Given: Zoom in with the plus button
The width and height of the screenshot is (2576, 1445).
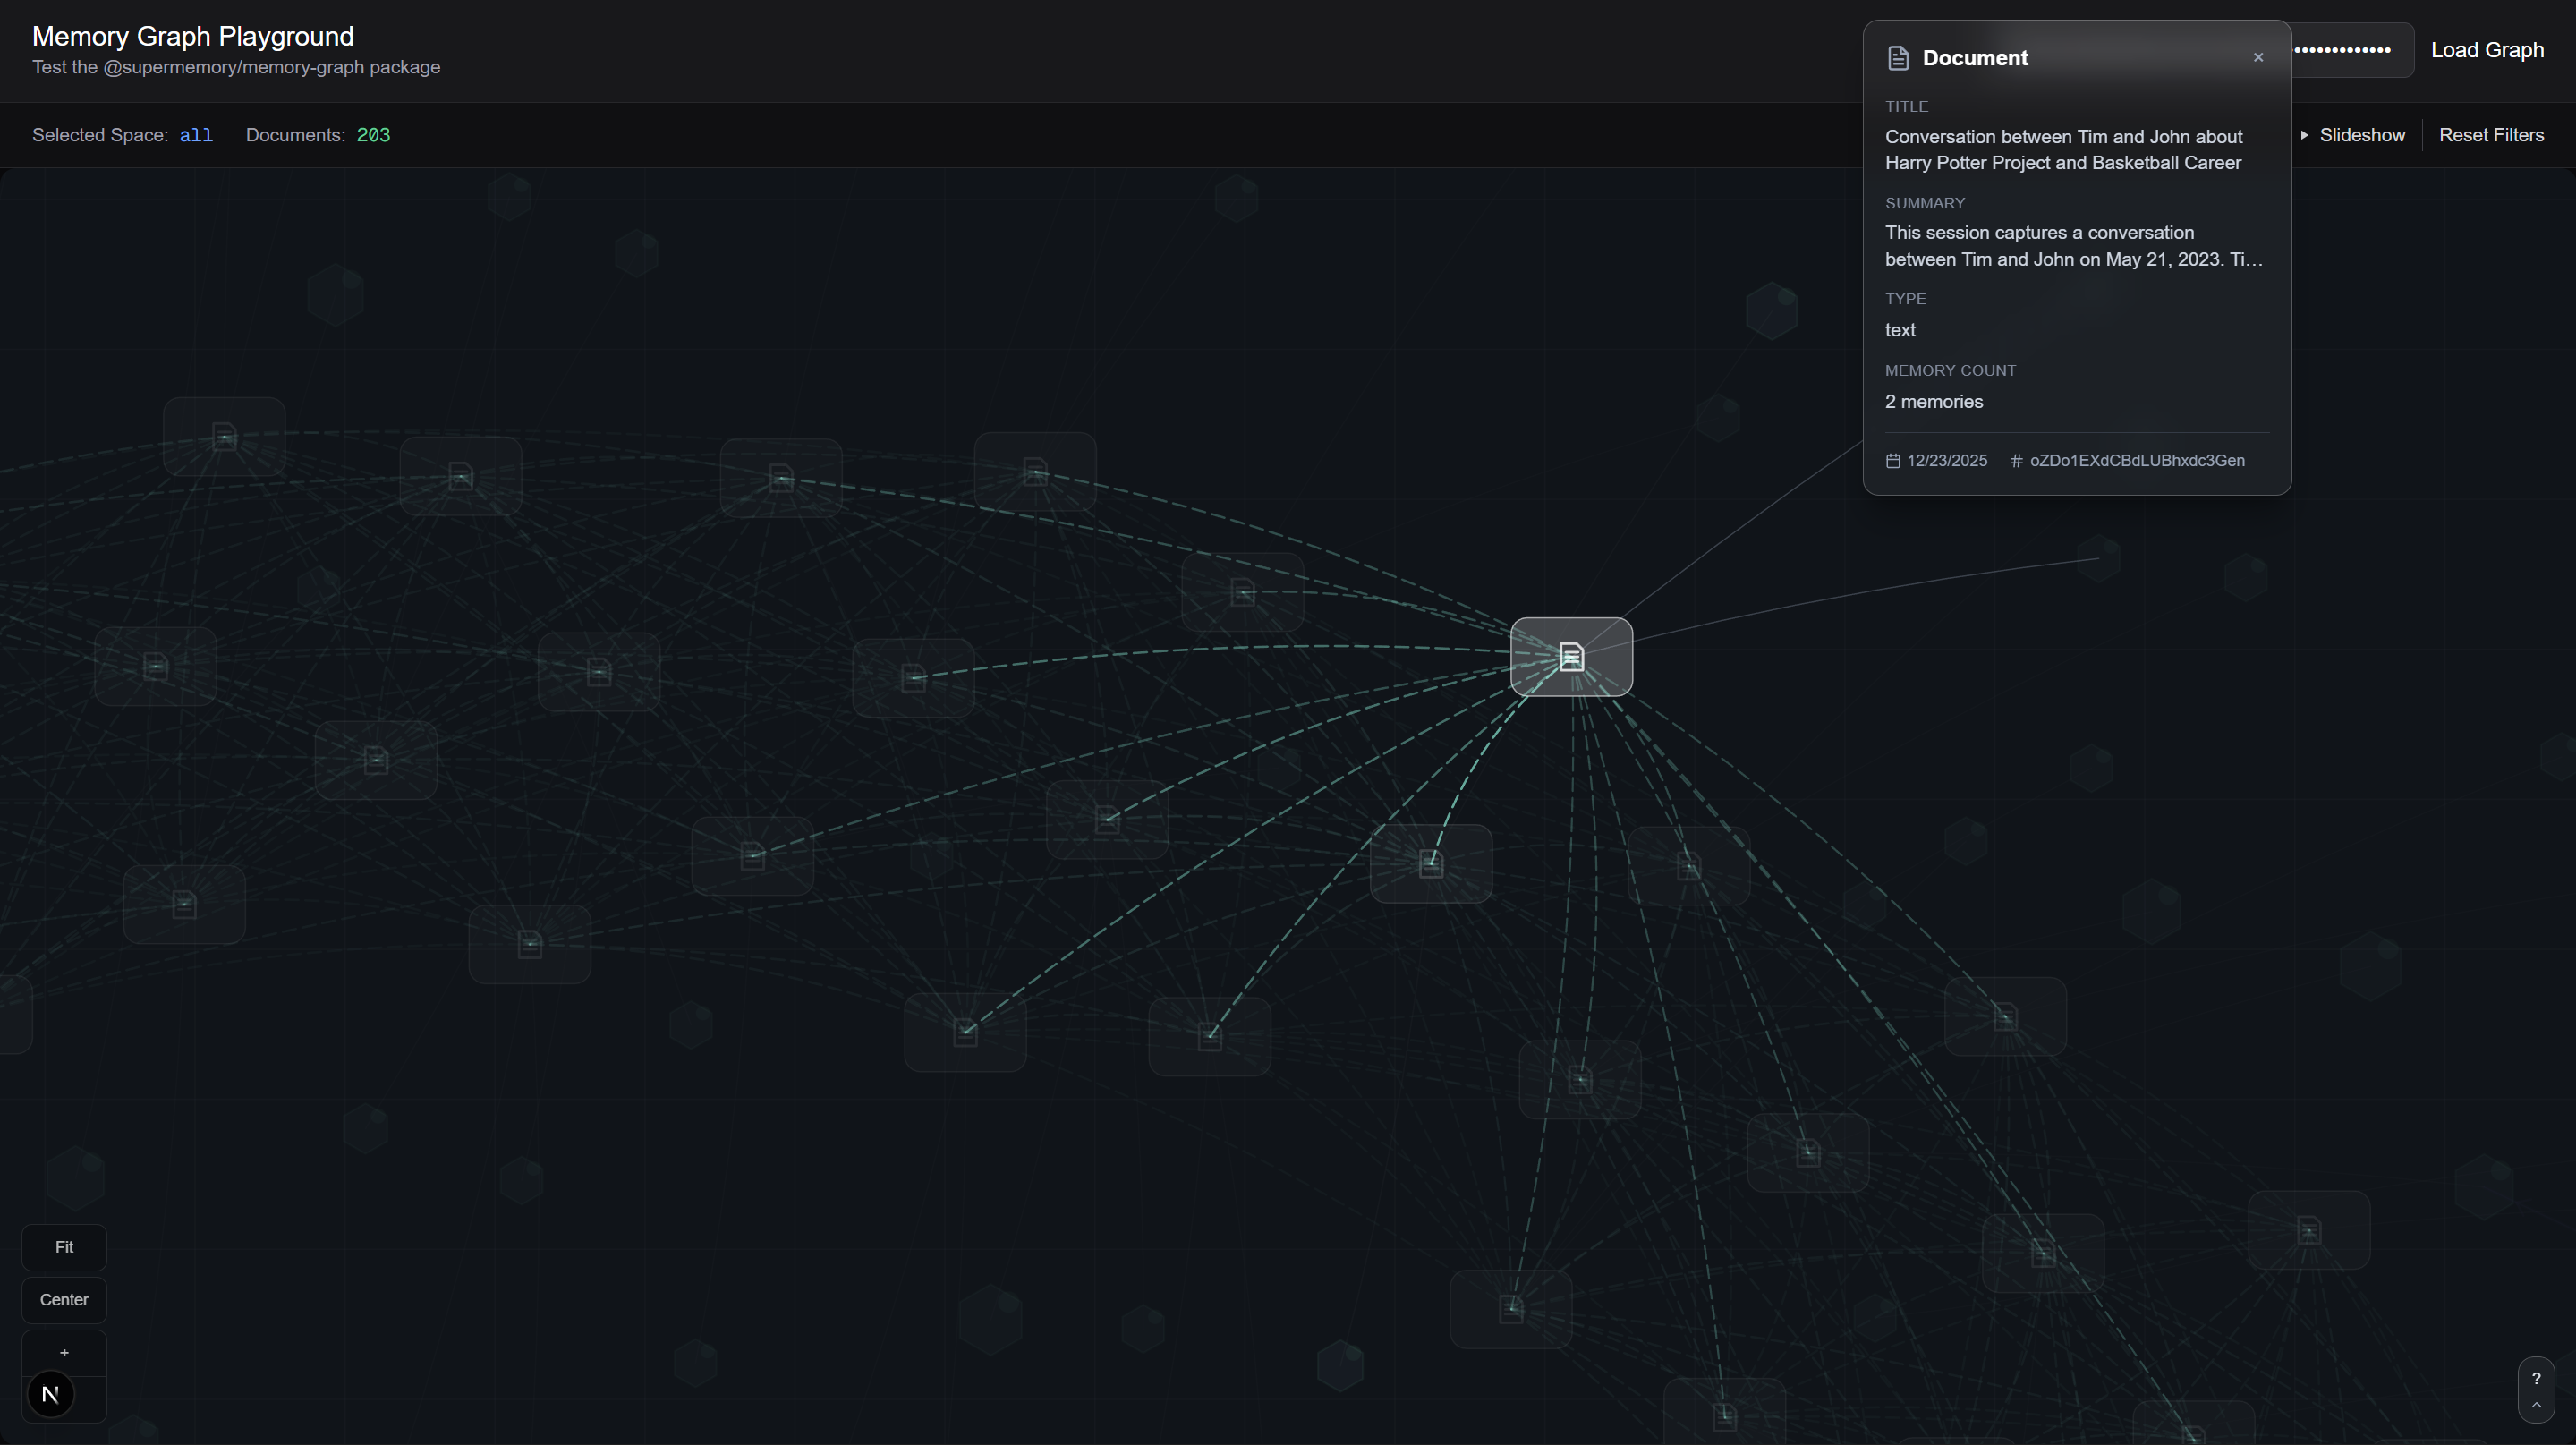Looking at the screenshot, I should pyautogui.click(x=64, y=1353).
